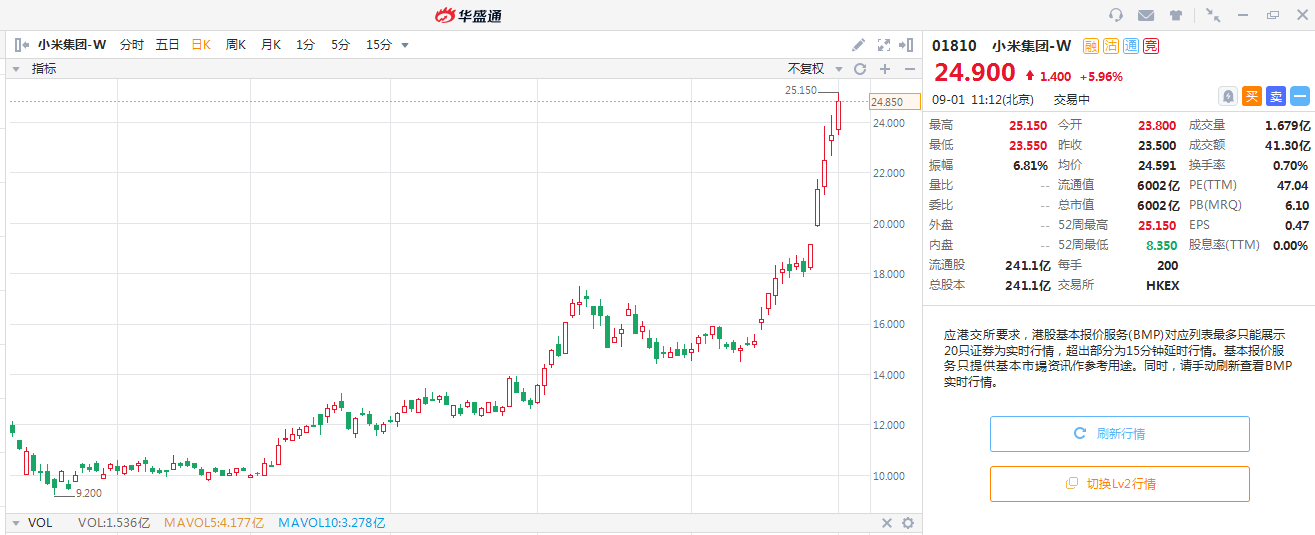Click the 均价 value 24.591
Viewport: 1315px width, 535px height.
(x=1160, y=165)
